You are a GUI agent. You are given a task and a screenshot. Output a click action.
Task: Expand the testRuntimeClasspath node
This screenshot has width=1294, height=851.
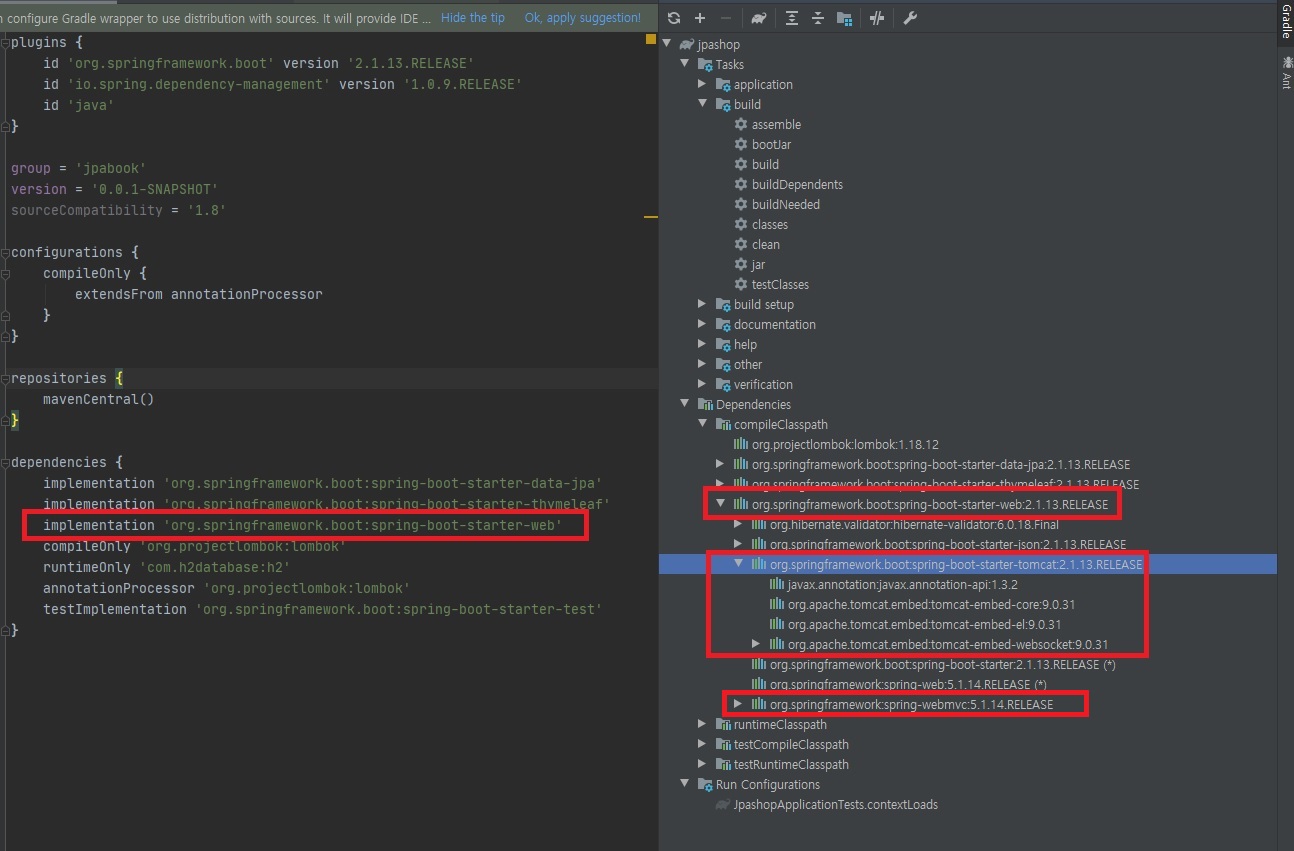click(x=702, y=764)
